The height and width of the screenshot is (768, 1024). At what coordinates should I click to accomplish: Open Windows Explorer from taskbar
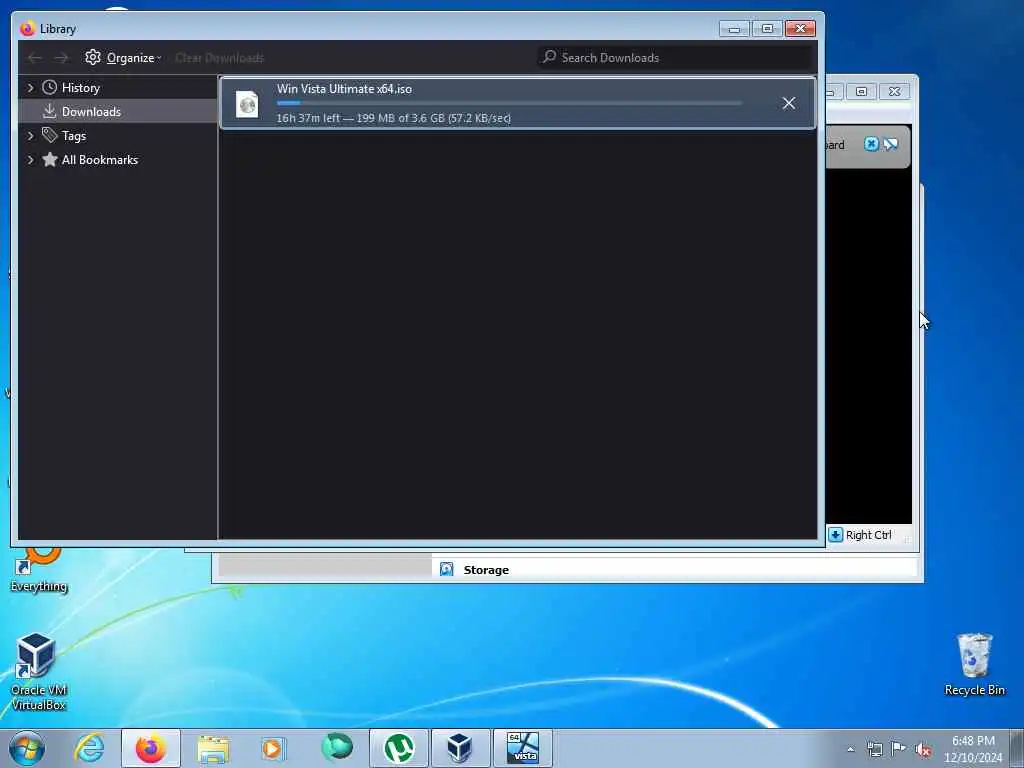point(213,748)
